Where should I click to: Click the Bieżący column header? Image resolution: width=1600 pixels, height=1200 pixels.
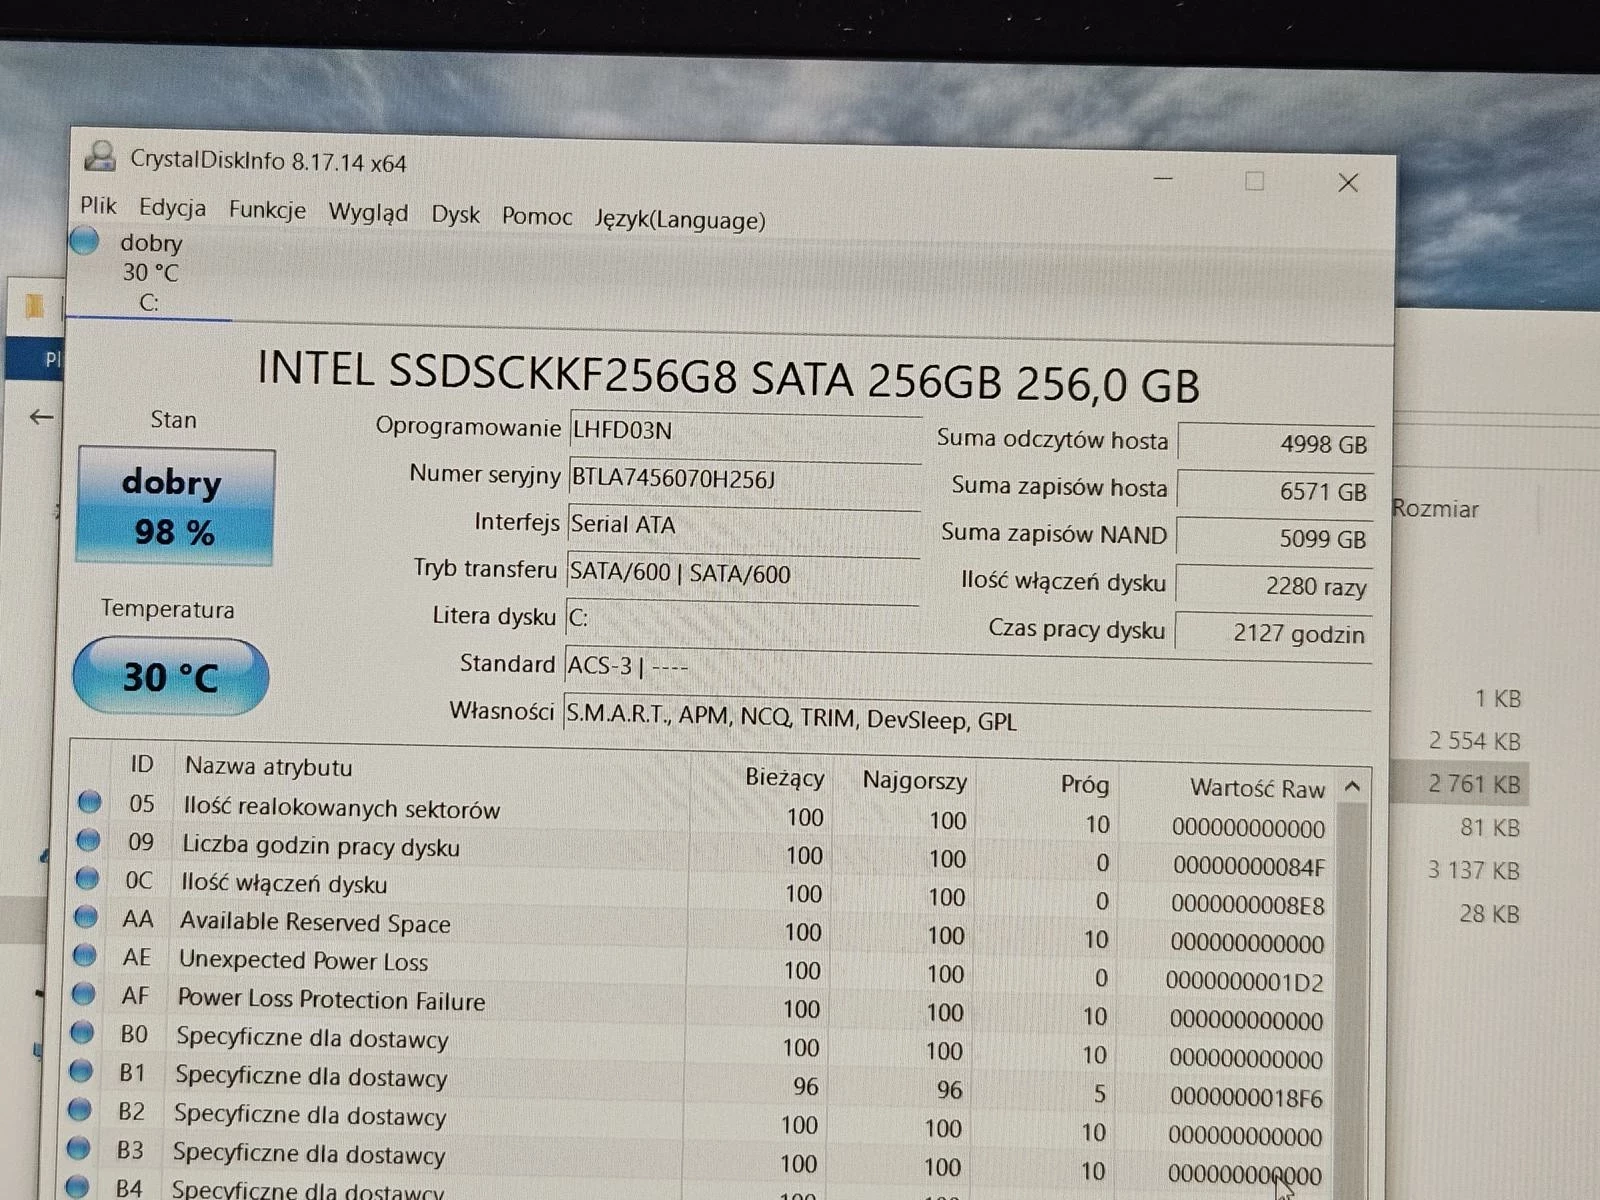point(785,778)
